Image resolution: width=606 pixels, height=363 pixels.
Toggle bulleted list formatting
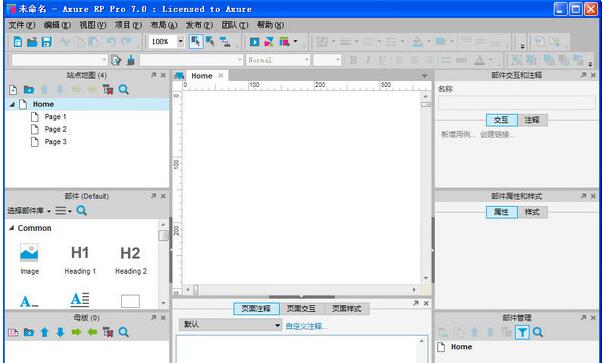tap(446, 60)
